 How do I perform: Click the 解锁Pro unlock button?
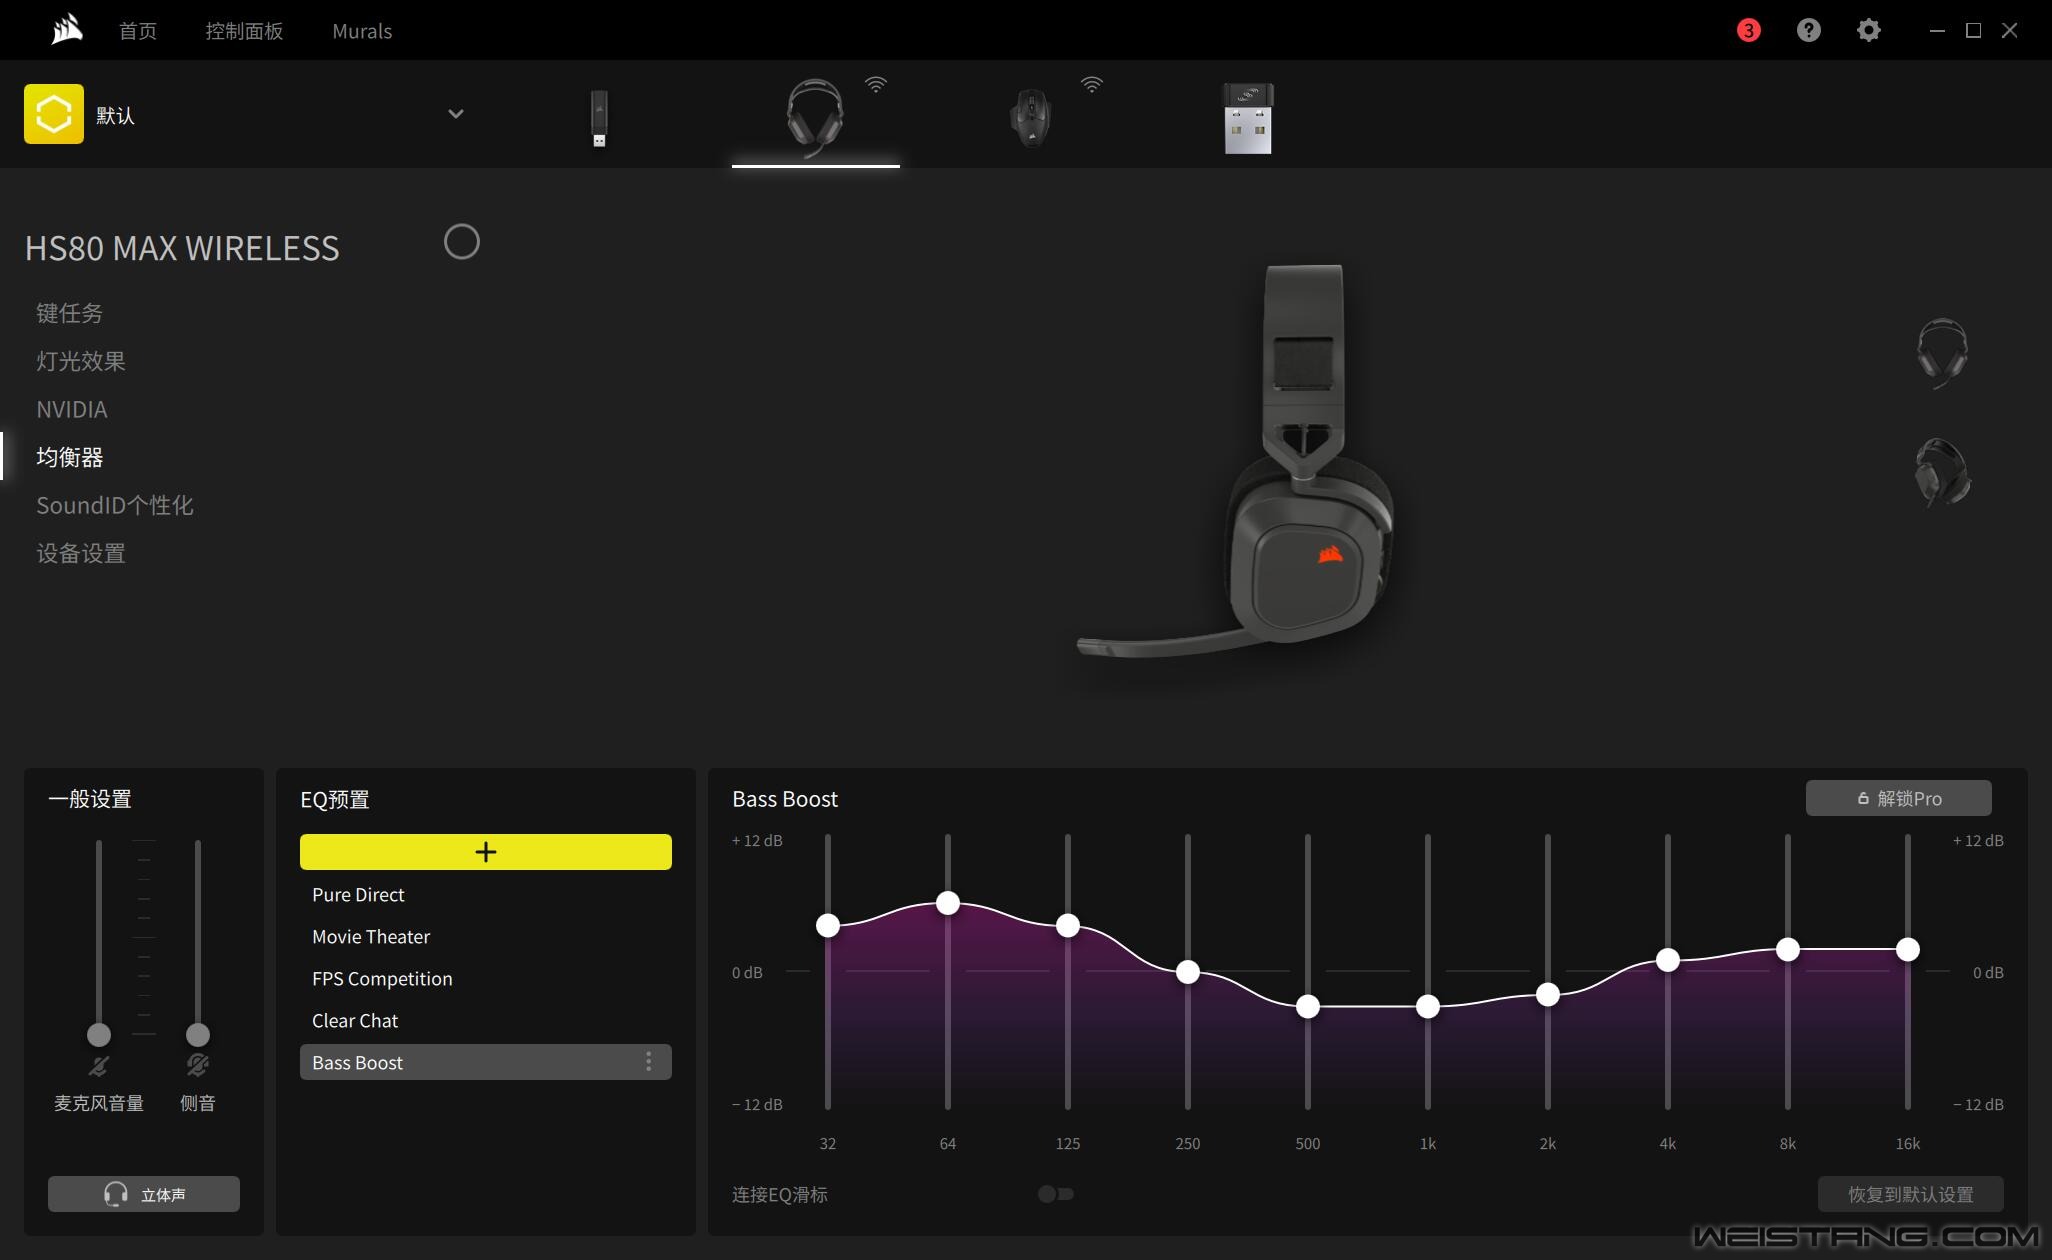pyautogui.click(x=1898, y=798)
